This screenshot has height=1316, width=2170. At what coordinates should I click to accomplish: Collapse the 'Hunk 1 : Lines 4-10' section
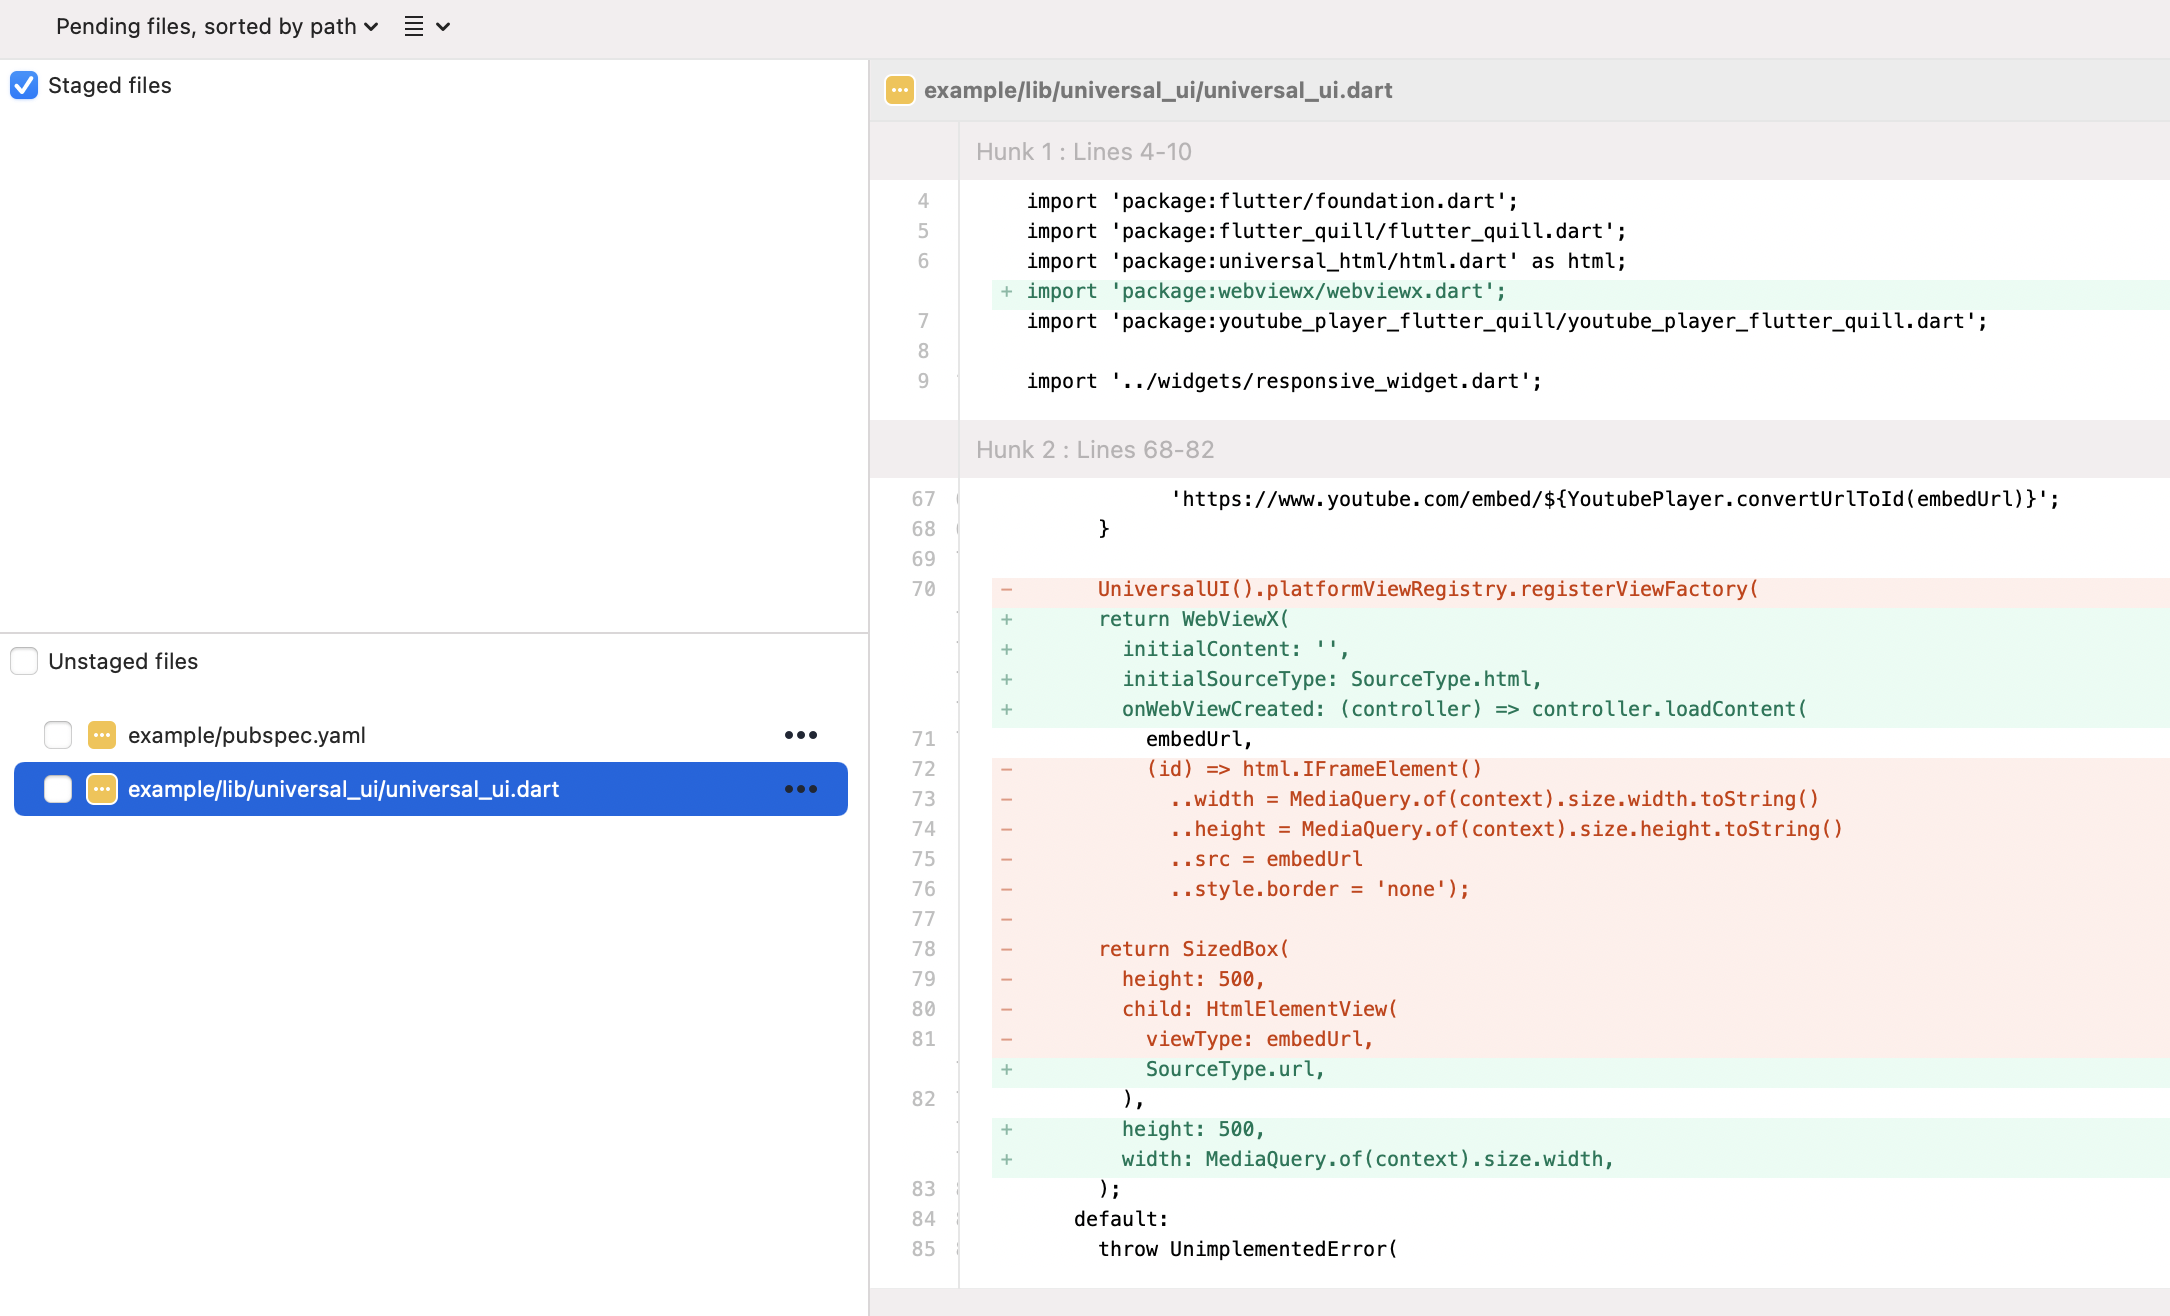pyautogui.click(x=1083, y=151)
